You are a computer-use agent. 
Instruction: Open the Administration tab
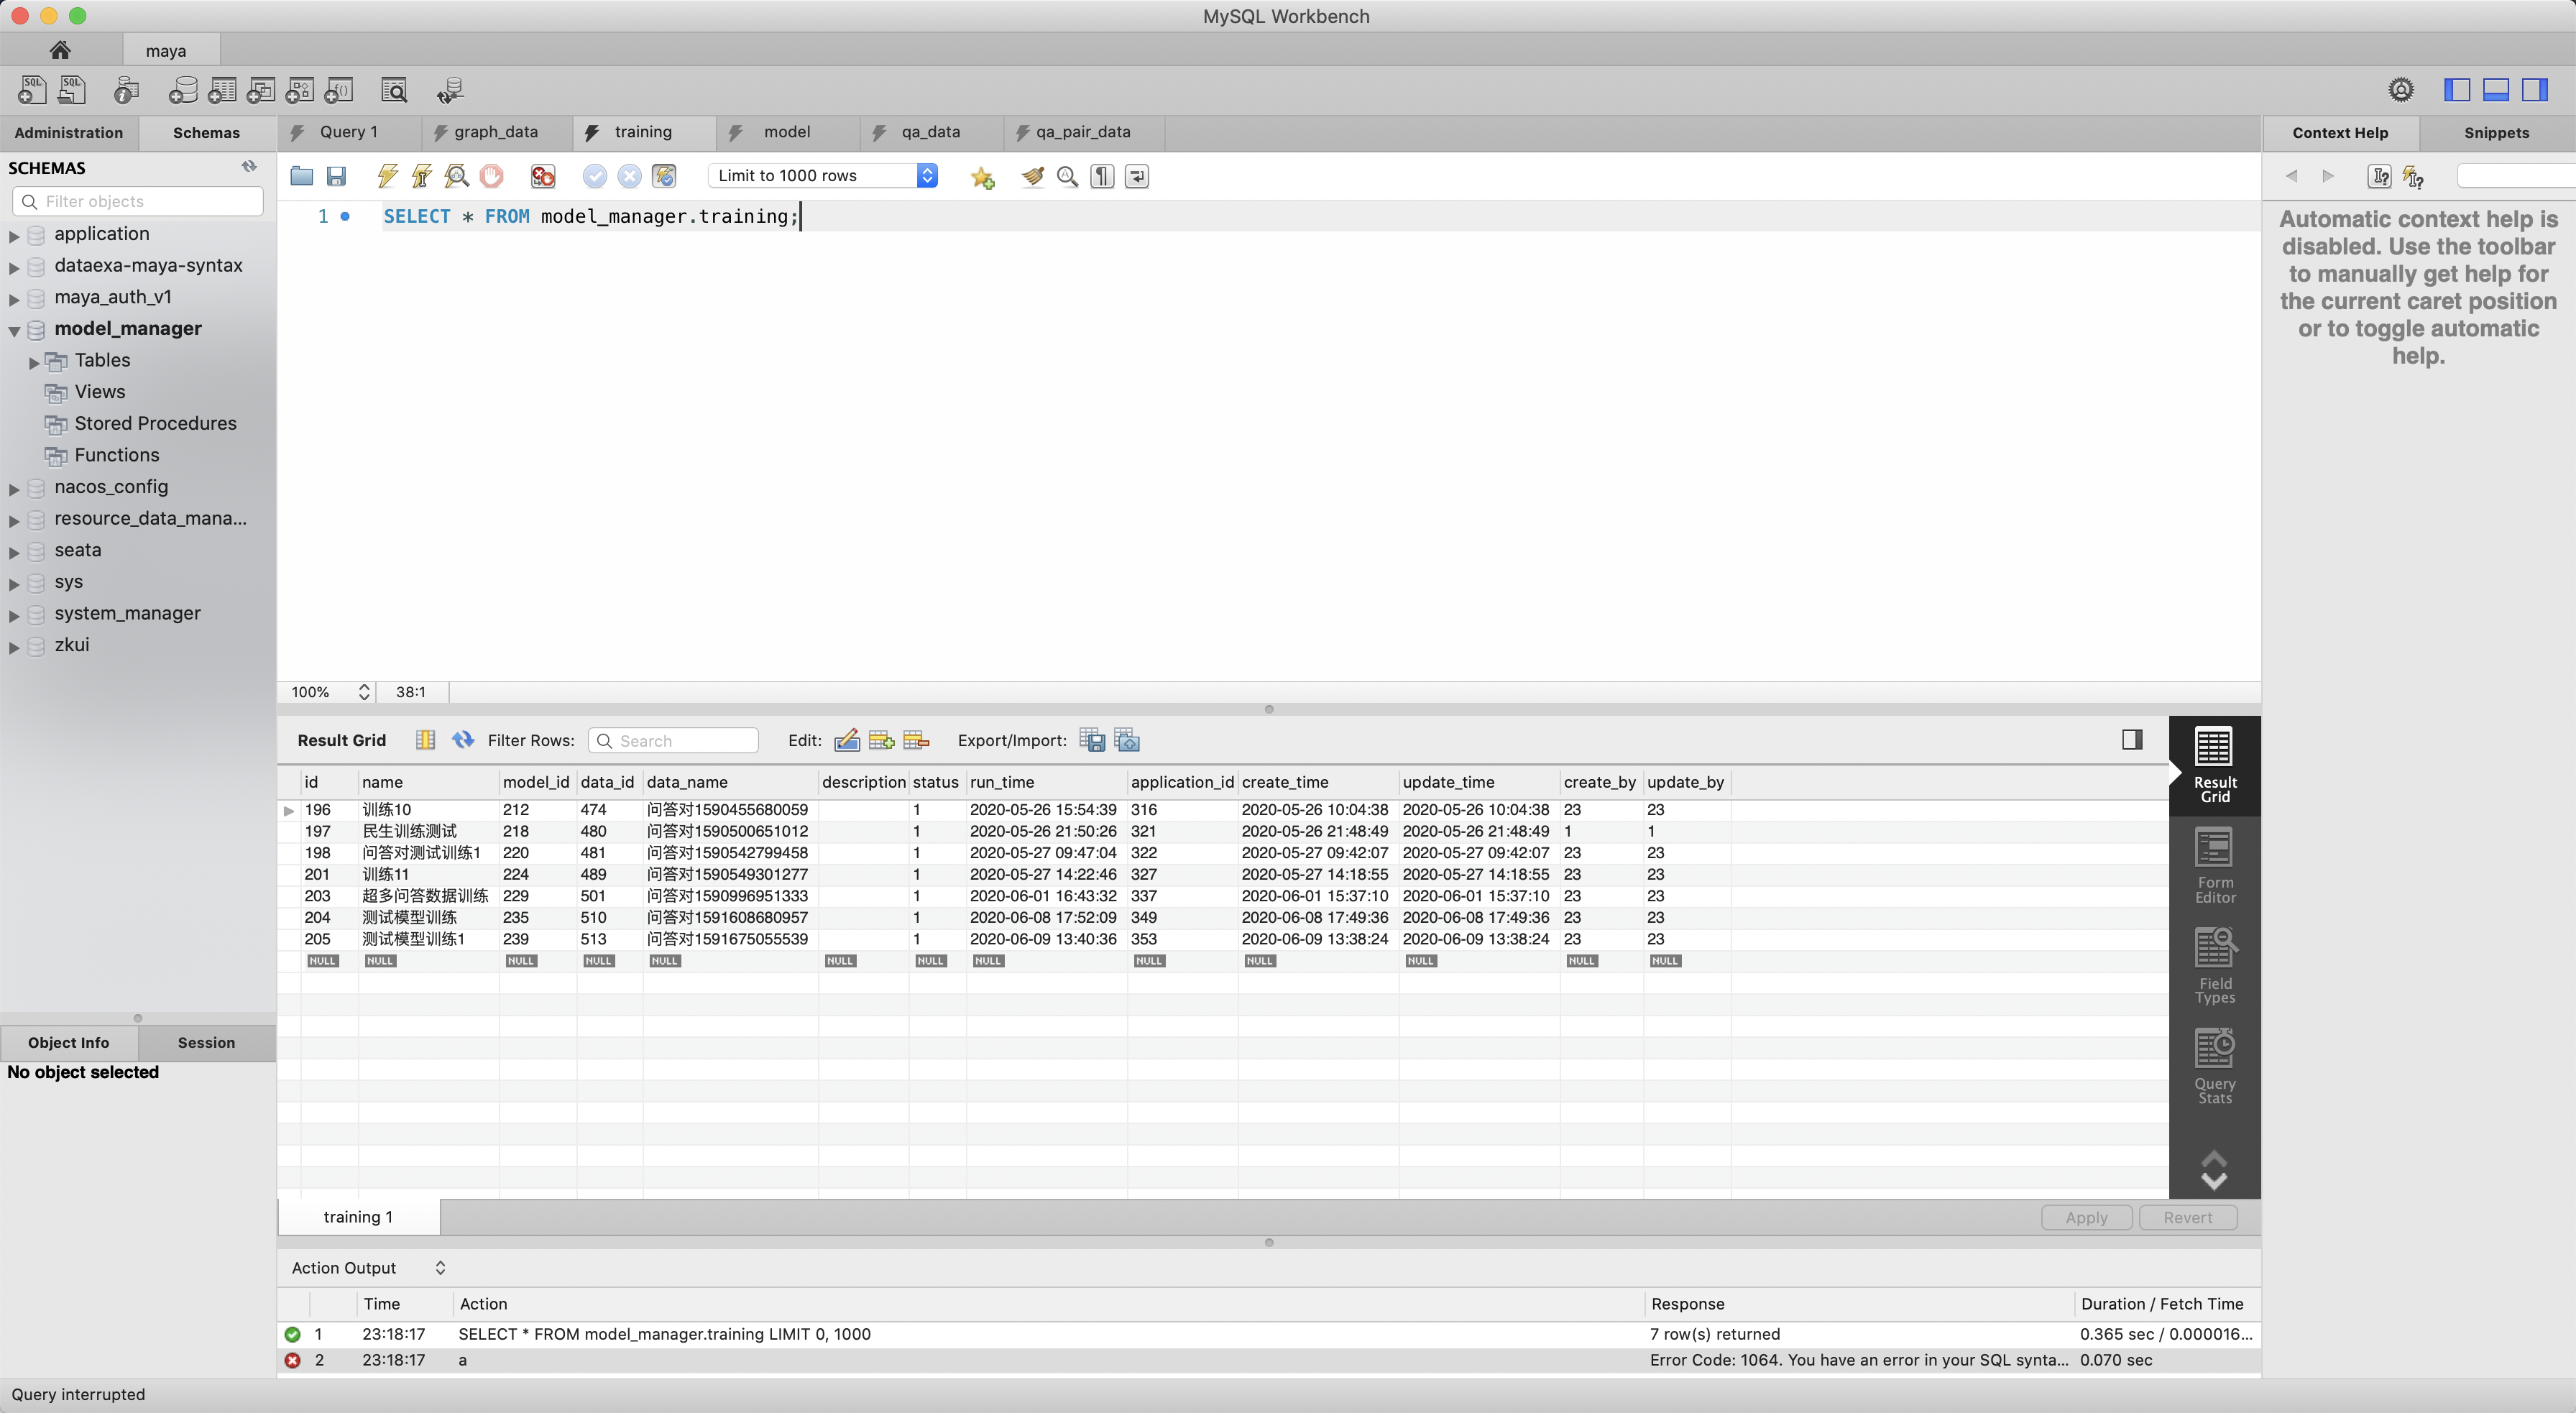[68, 132]
